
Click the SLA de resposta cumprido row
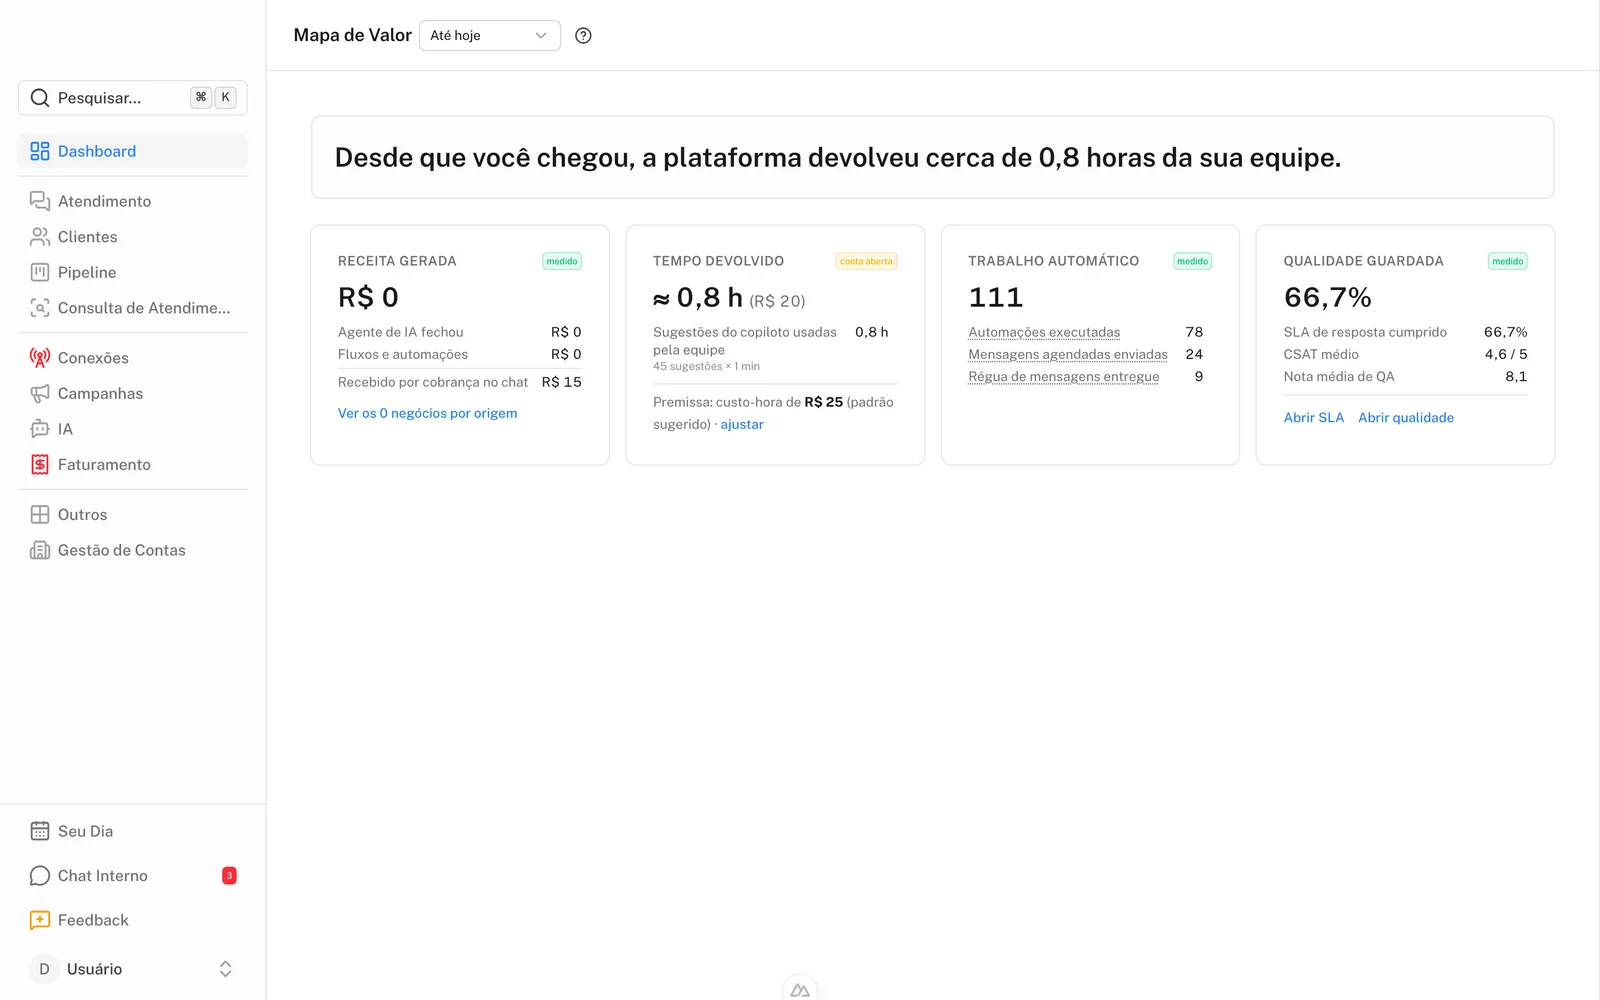point(1406,332)
